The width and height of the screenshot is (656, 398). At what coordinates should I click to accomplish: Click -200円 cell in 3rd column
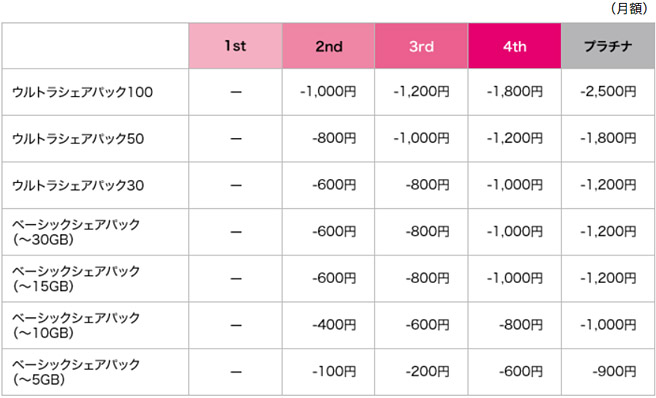pyautogui.click(x=427, y=372)
